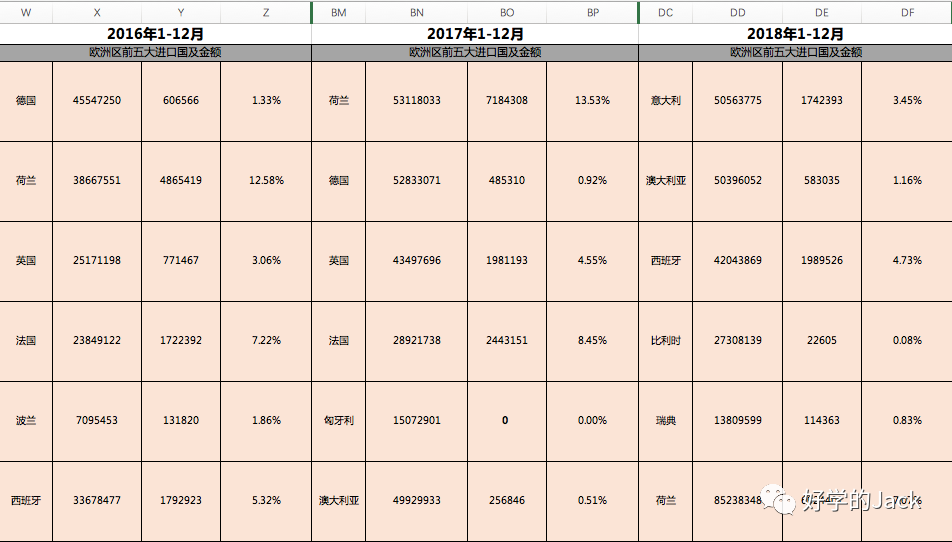Viewport: 952px width, 542px height.
Task: Select the cell showing 606566
Action: [181, 101]
